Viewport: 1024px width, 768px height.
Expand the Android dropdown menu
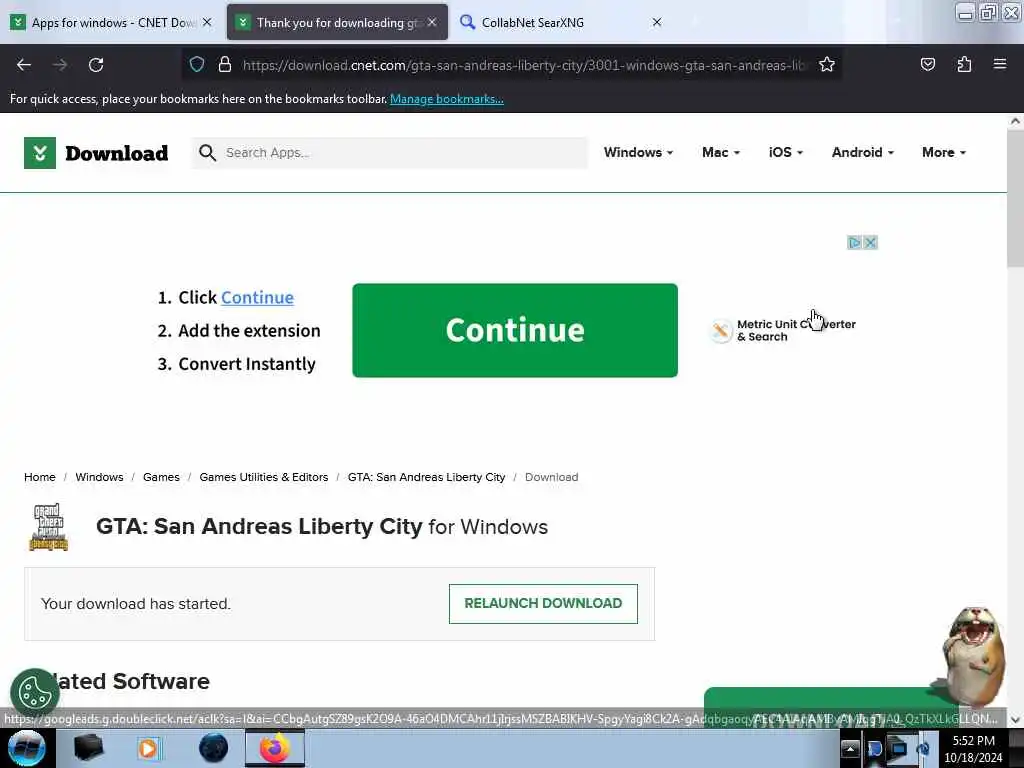(x=862, y=152)
